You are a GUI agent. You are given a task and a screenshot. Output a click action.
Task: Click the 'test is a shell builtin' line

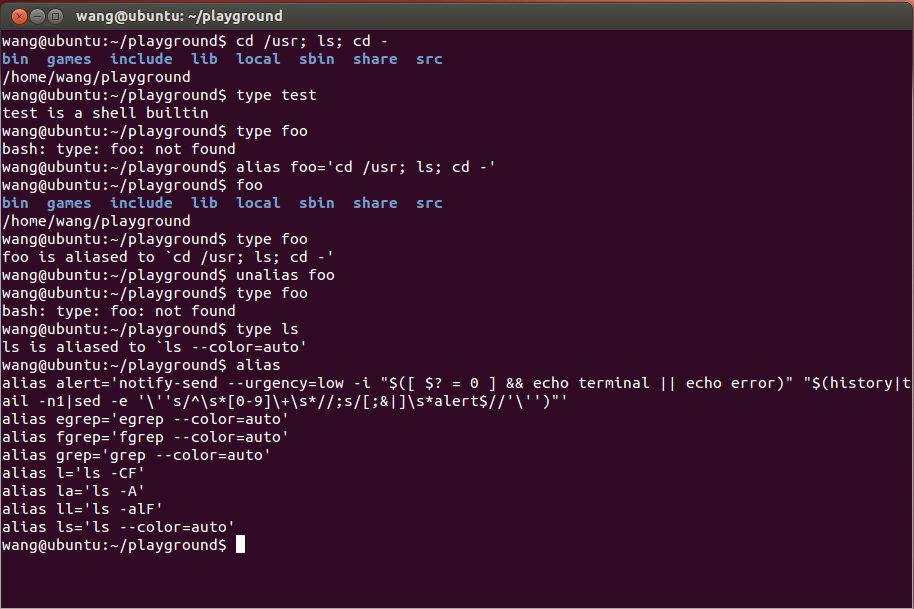click(x=105, y=112)
